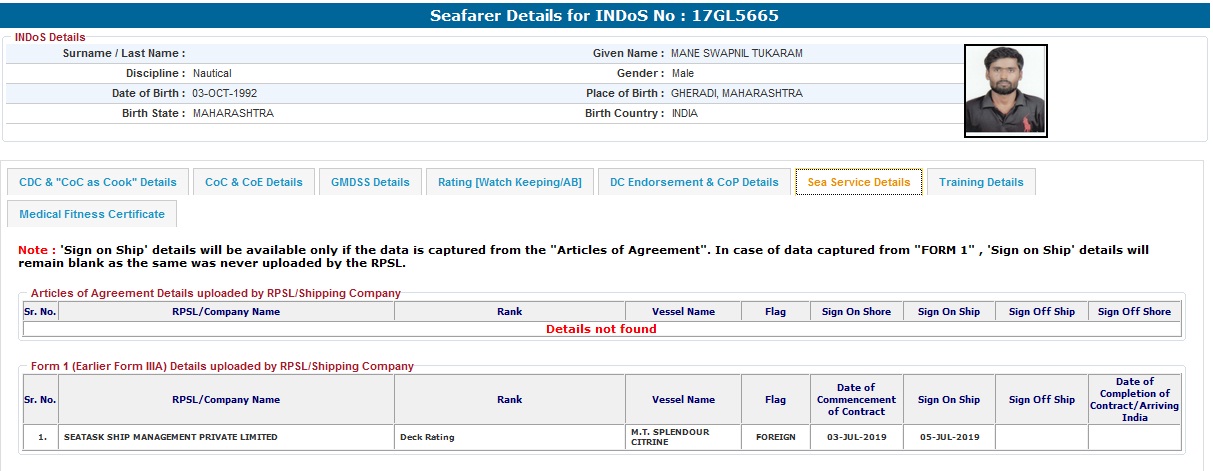Select the GMDSS Details tab
Image resolution: width=1213 pixels, height=471 pixels.
tap(370, 182)
